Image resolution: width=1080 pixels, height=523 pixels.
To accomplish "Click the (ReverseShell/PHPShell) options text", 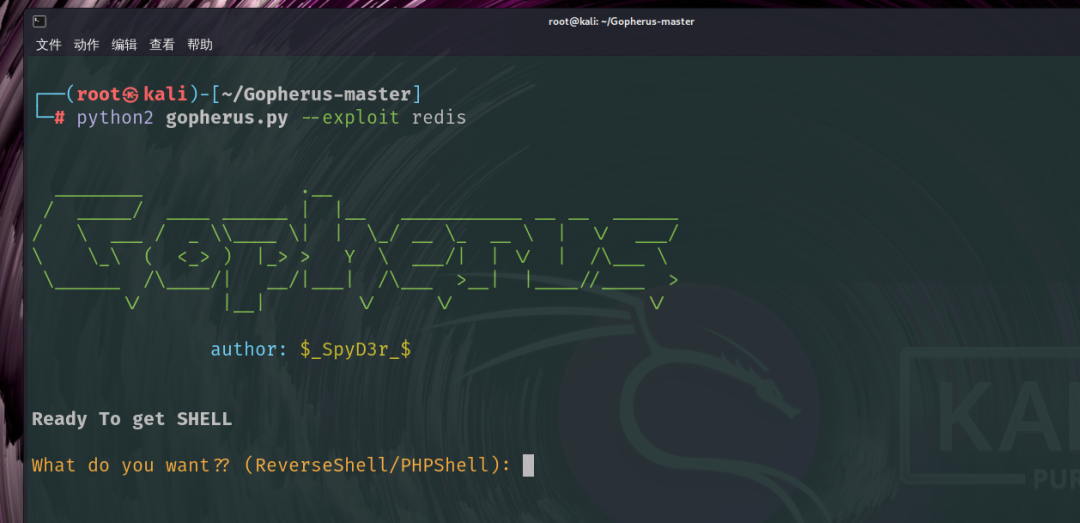I will click(x=372, y=465).
